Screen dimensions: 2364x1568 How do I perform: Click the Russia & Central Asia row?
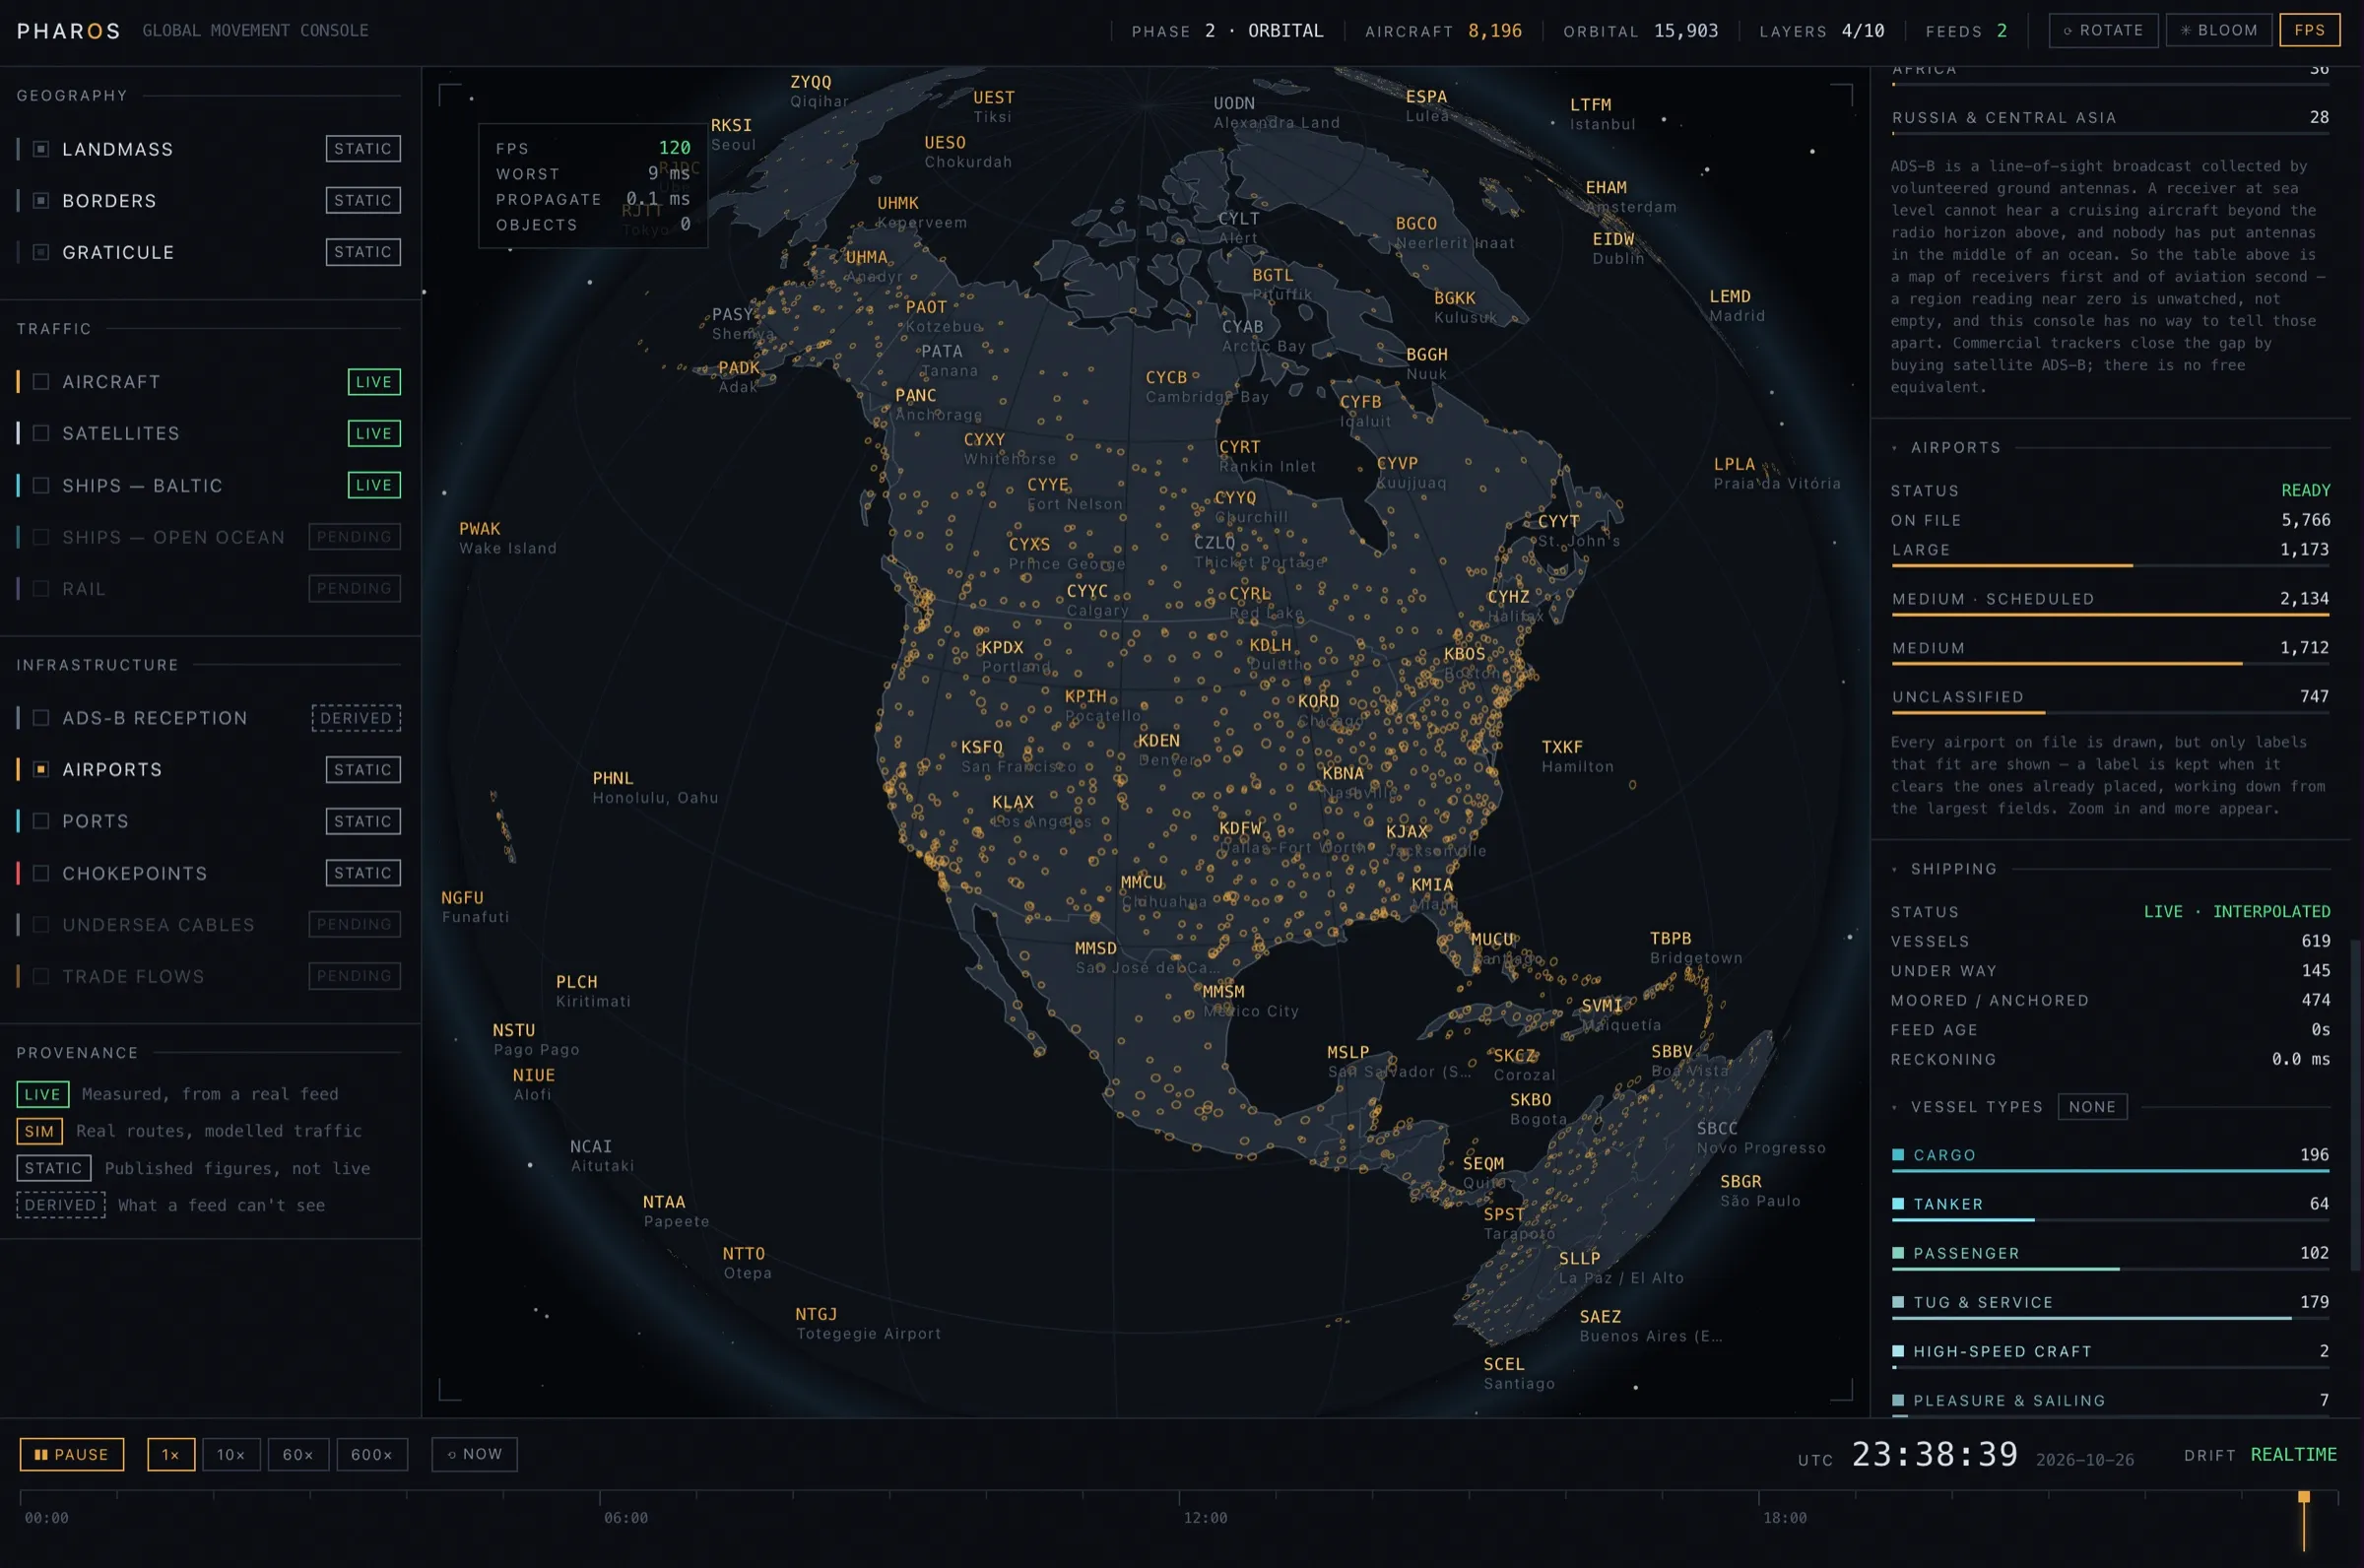(2110, 120)
